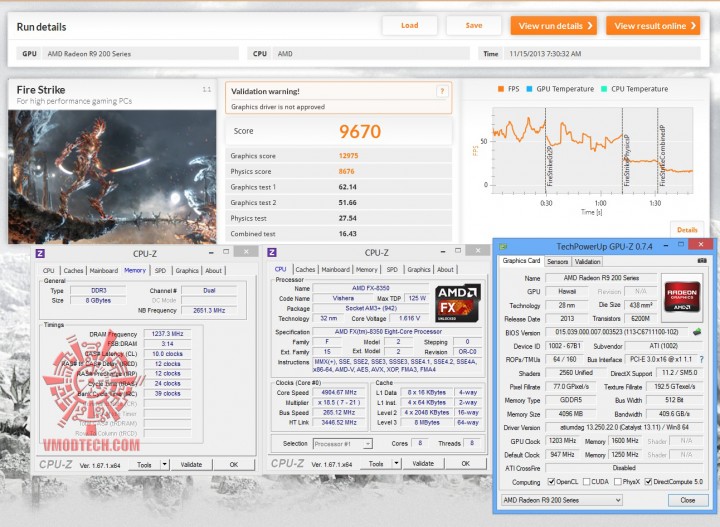Viewport: 720px width, 527px height.
Task: Click the GPU-Z screenshot camera icon
Action: tap(702, 261)
